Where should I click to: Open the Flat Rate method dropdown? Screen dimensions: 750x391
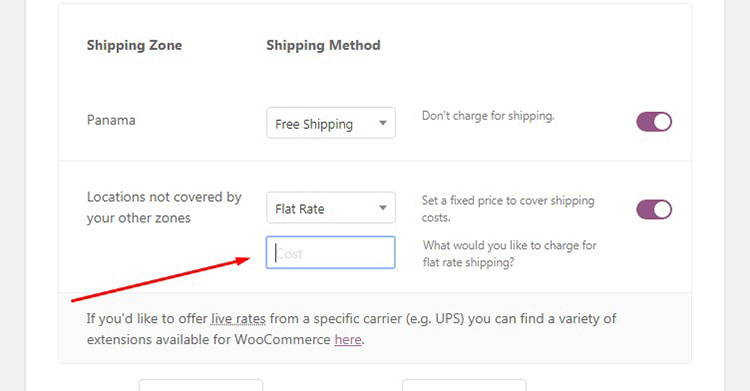point(331,208)
